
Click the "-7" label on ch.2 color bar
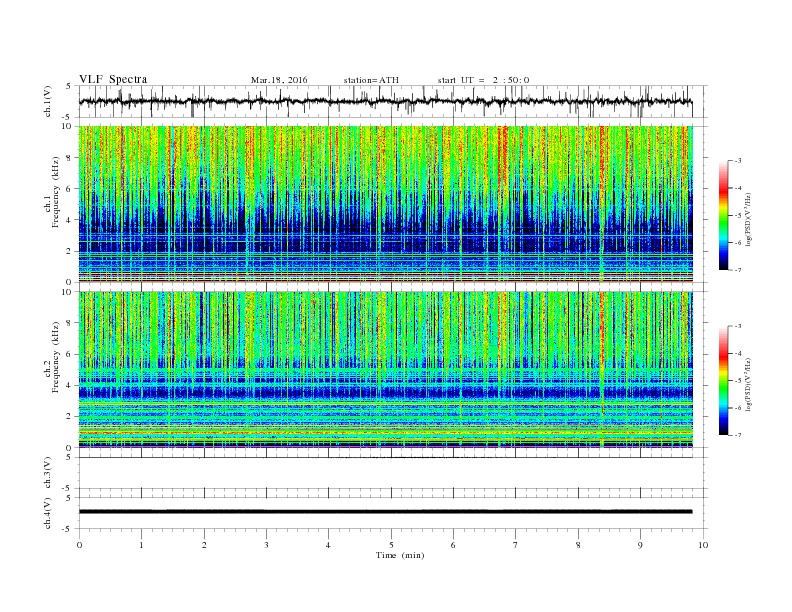[738, 435]
